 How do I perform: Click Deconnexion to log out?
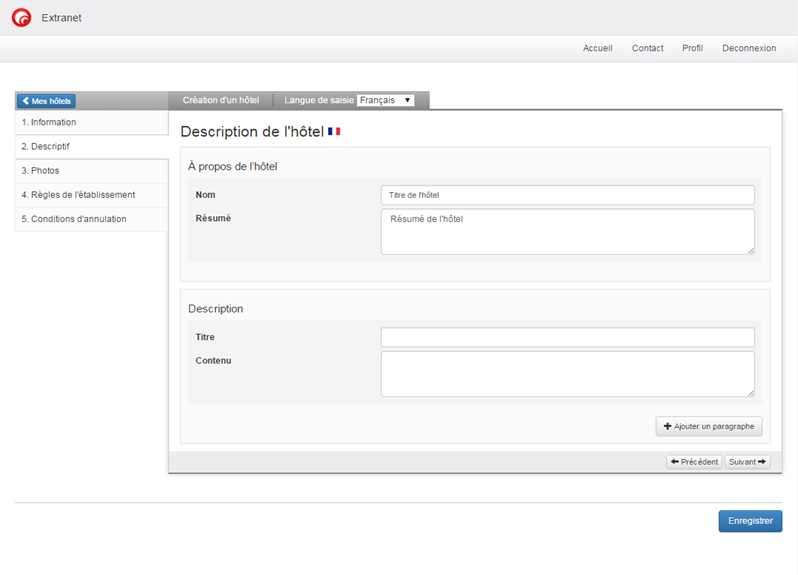(x=749, y=48)
